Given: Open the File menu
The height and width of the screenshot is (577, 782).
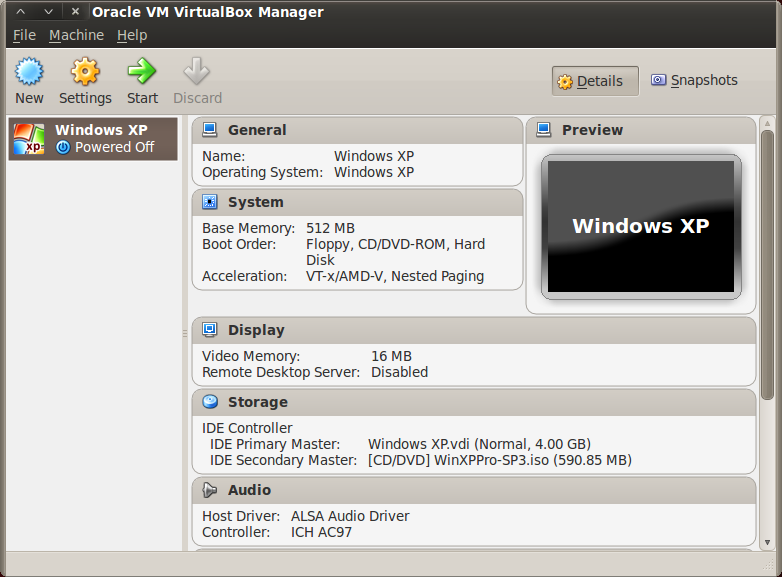Looking at the screenshot, I should [x=24, y=35].
